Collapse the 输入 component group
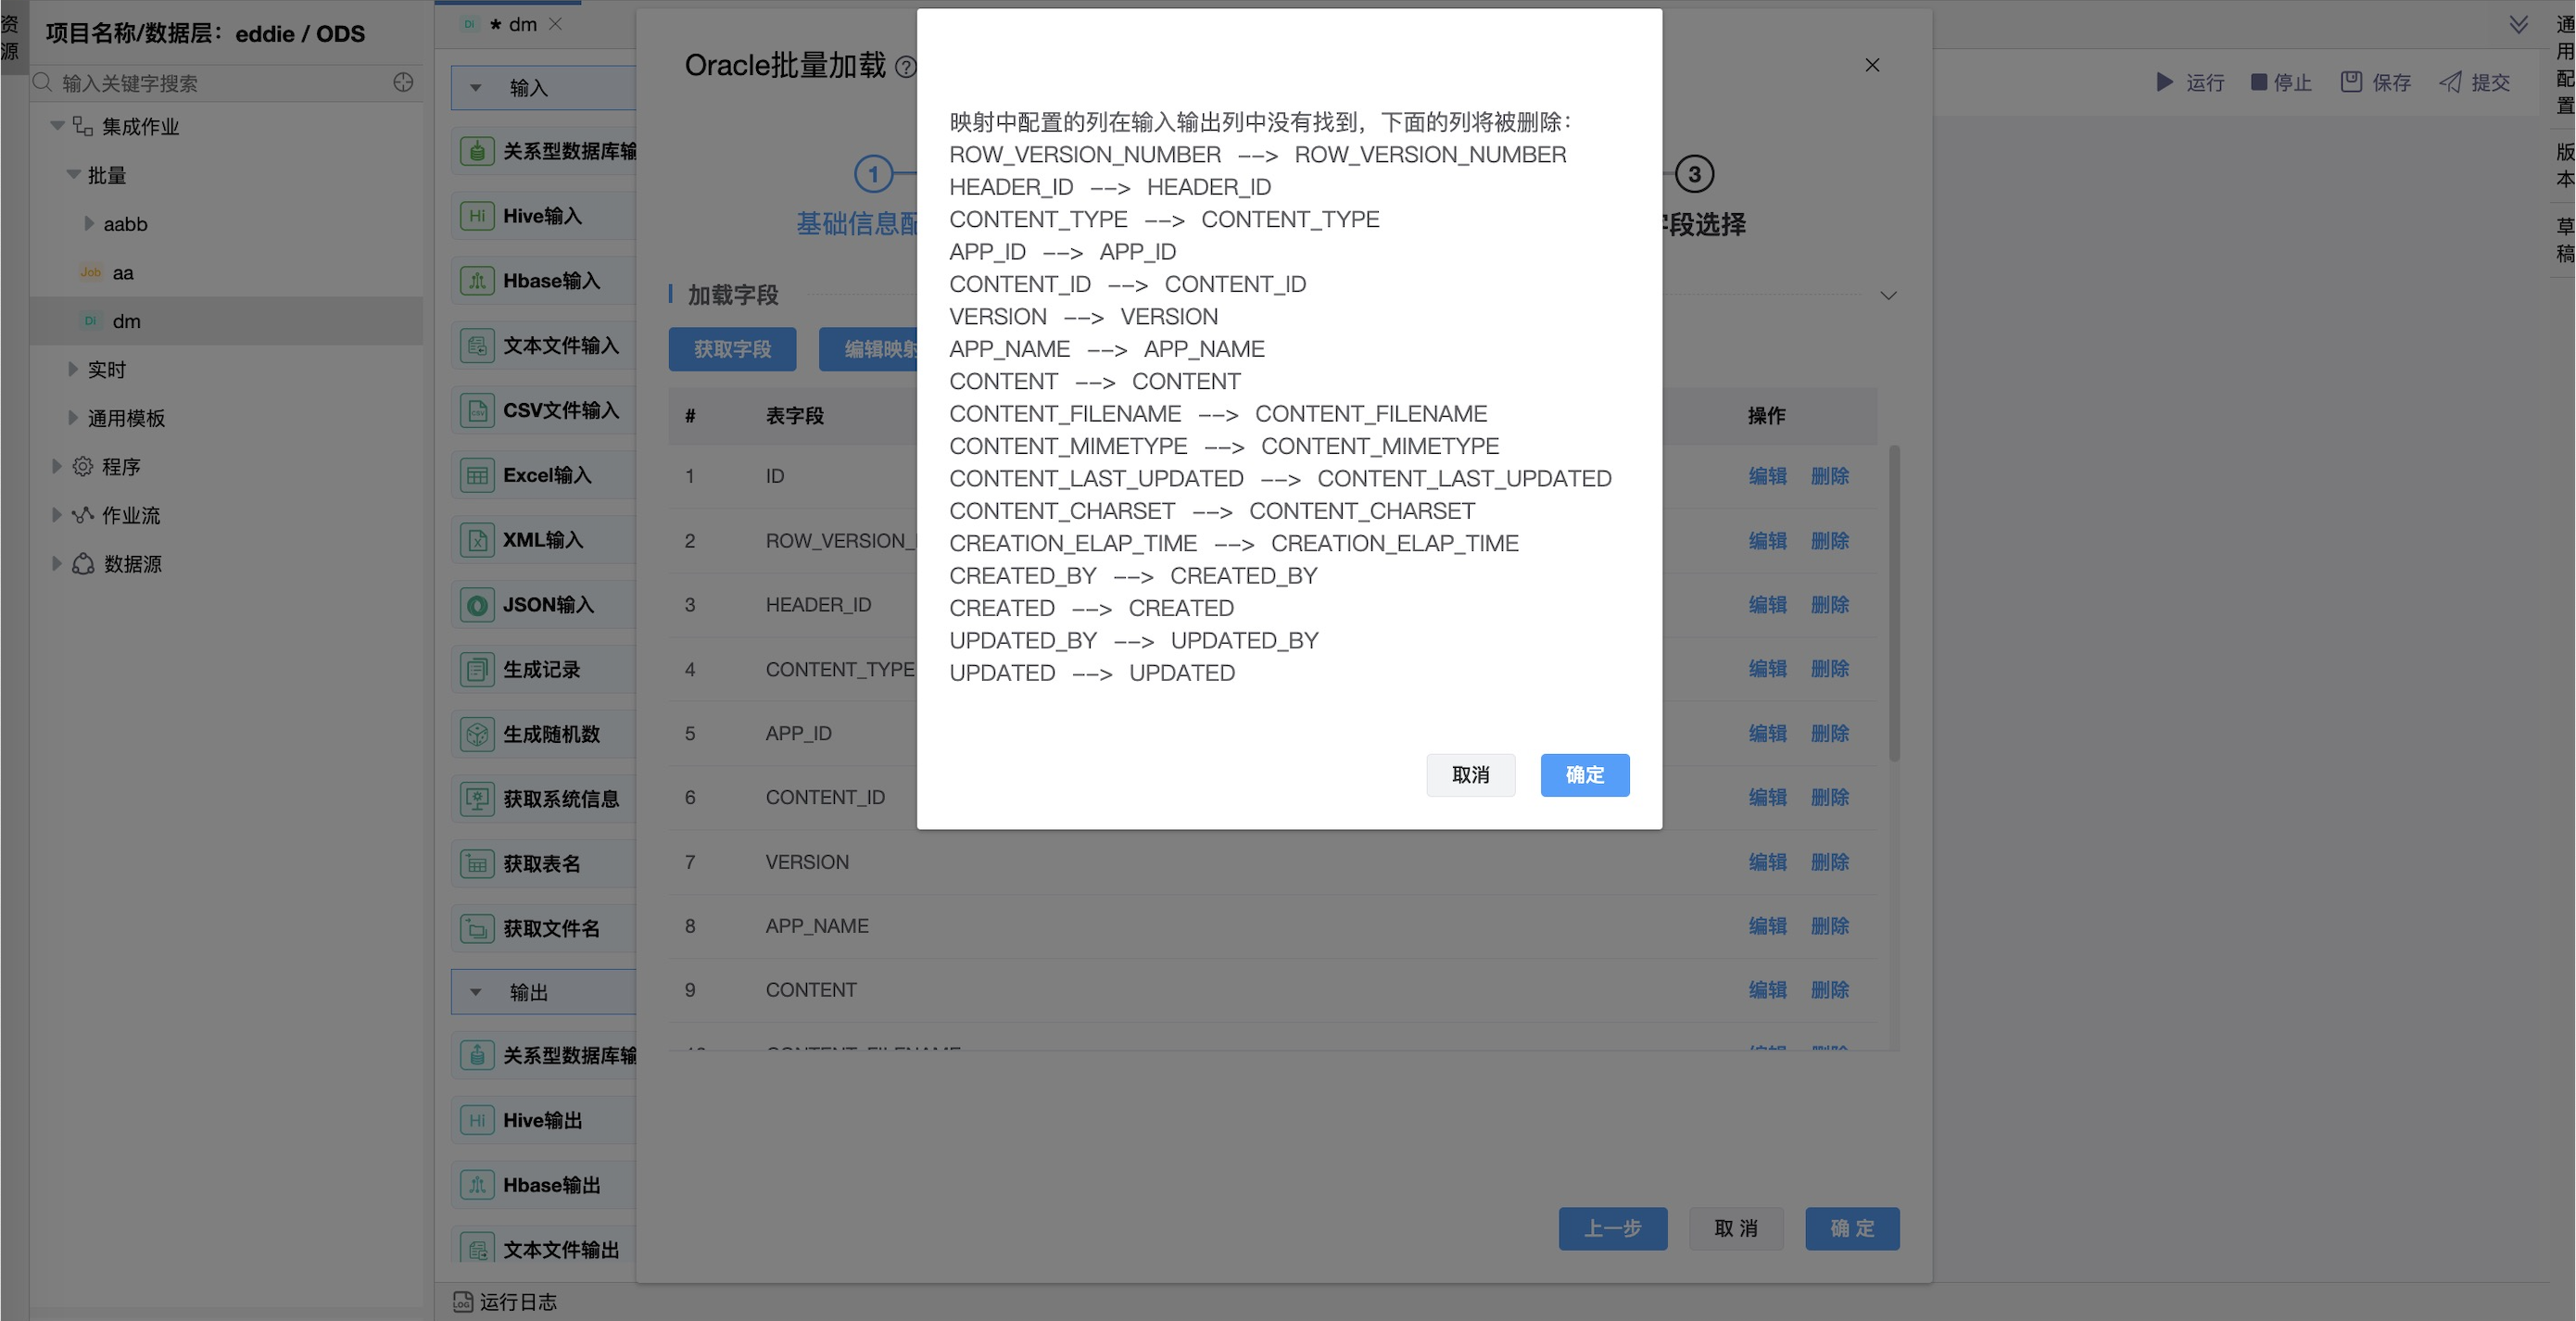2576x1321 pixels. (x=476, y=88)
